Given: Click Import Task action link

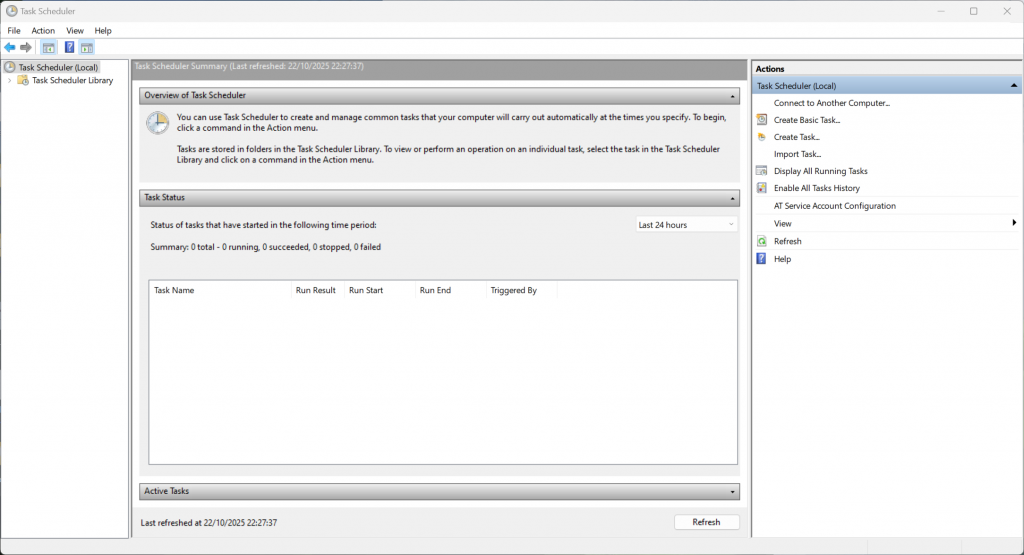Looking at the screenshot, I should click(x=797, y=154).
